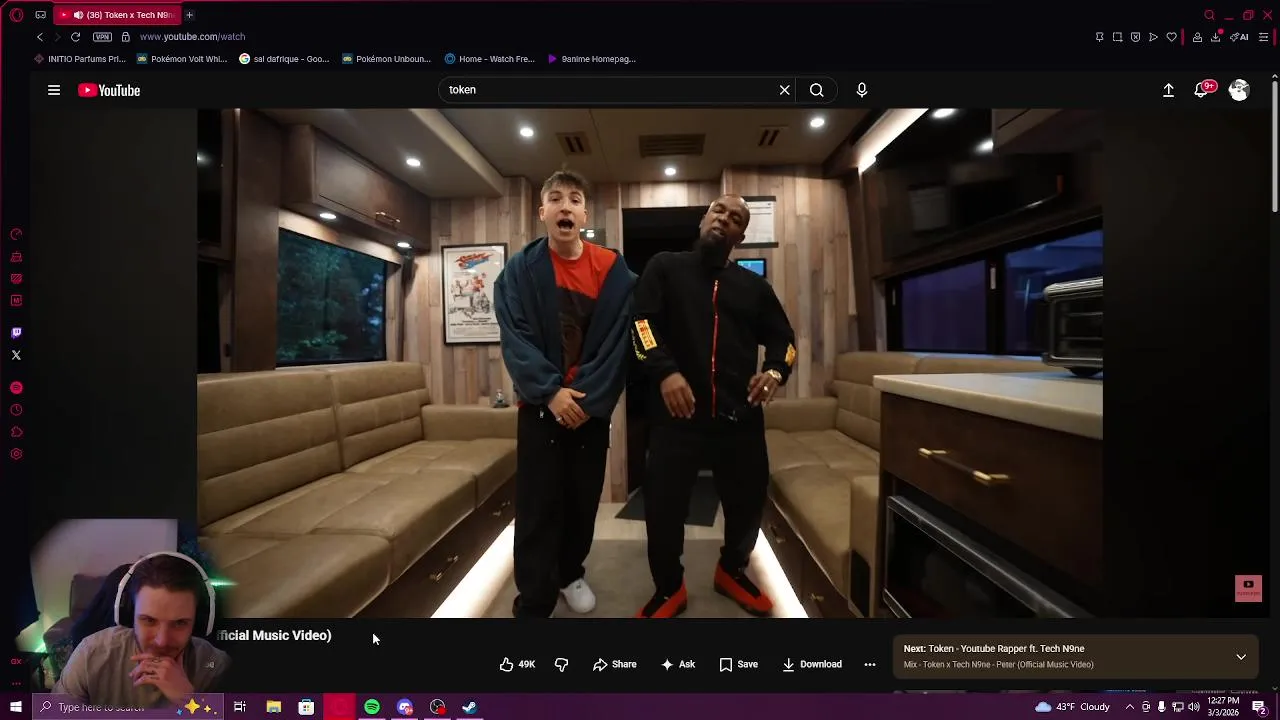Open the Pokémon Unbound bookmark
The image size is (1280, 720).
[x=386, y=59]
